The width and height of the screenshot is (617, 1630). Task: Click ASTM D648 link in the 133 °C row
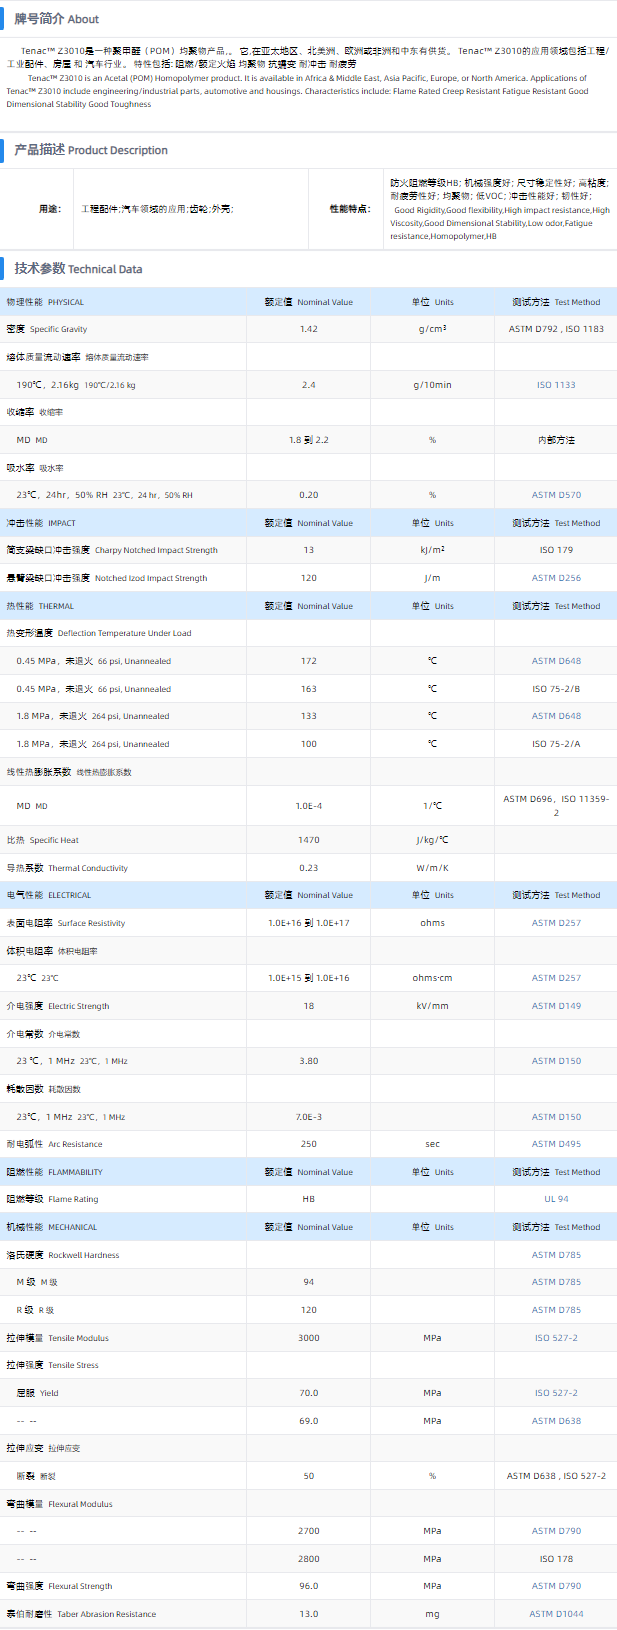click(x=556, y=716)
